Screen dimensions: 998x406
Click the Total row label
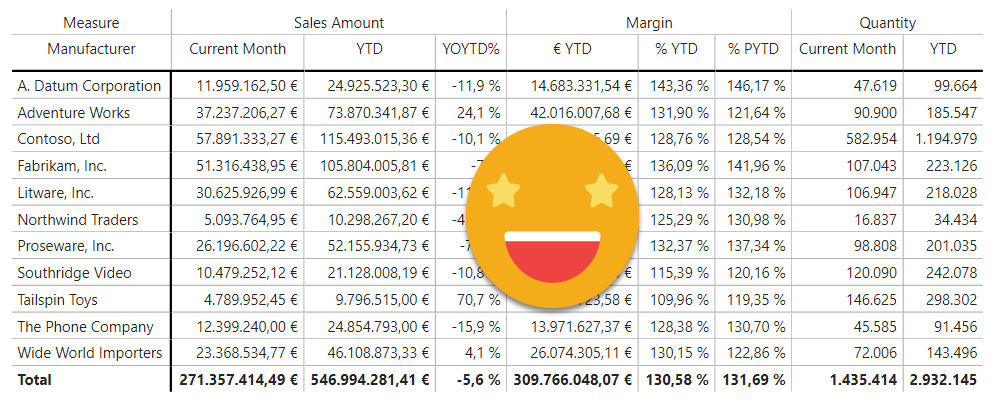click(34, 380)
